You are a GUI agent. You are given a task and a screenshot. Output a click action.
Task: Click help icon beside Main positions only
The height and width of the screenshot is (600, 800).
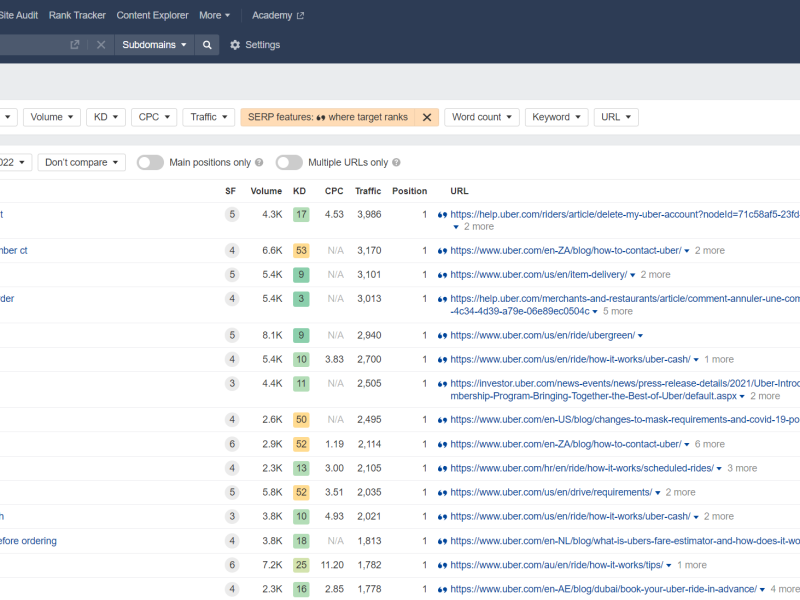click(259, 163)
